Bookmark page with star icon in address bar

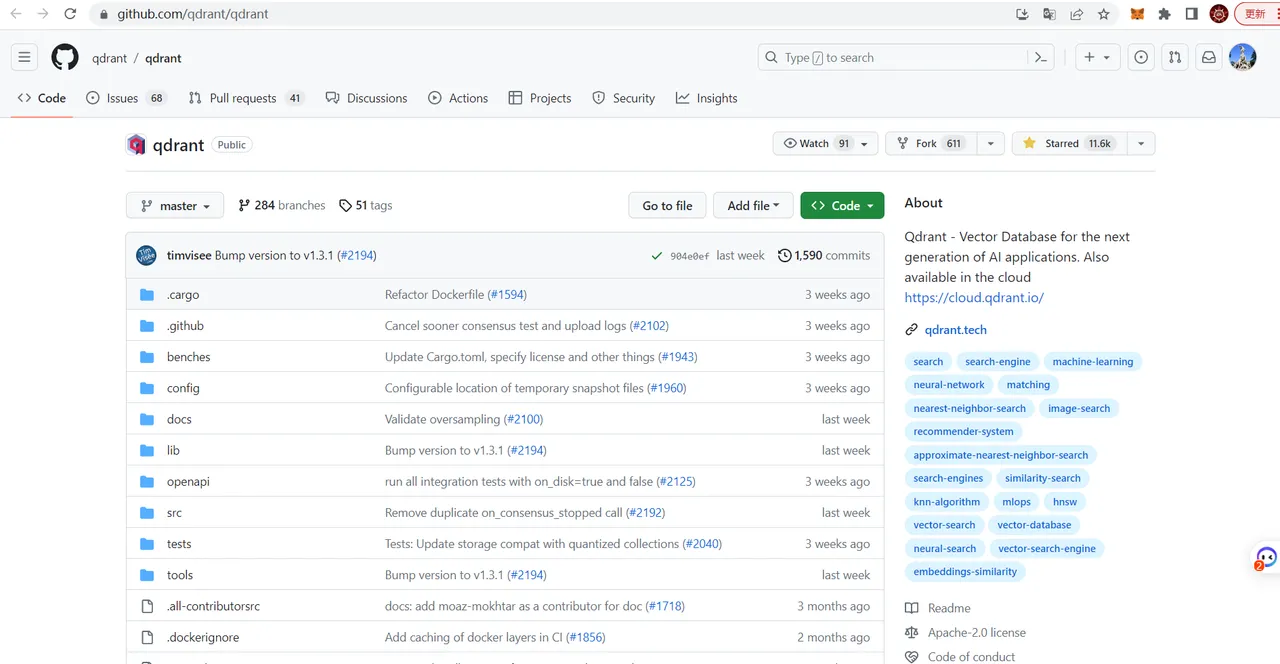(1104, 14)
